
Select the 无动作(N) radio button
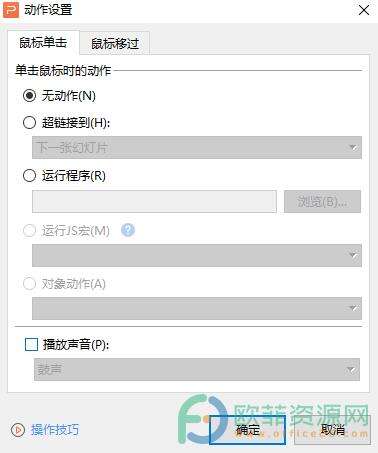point(29,96)
